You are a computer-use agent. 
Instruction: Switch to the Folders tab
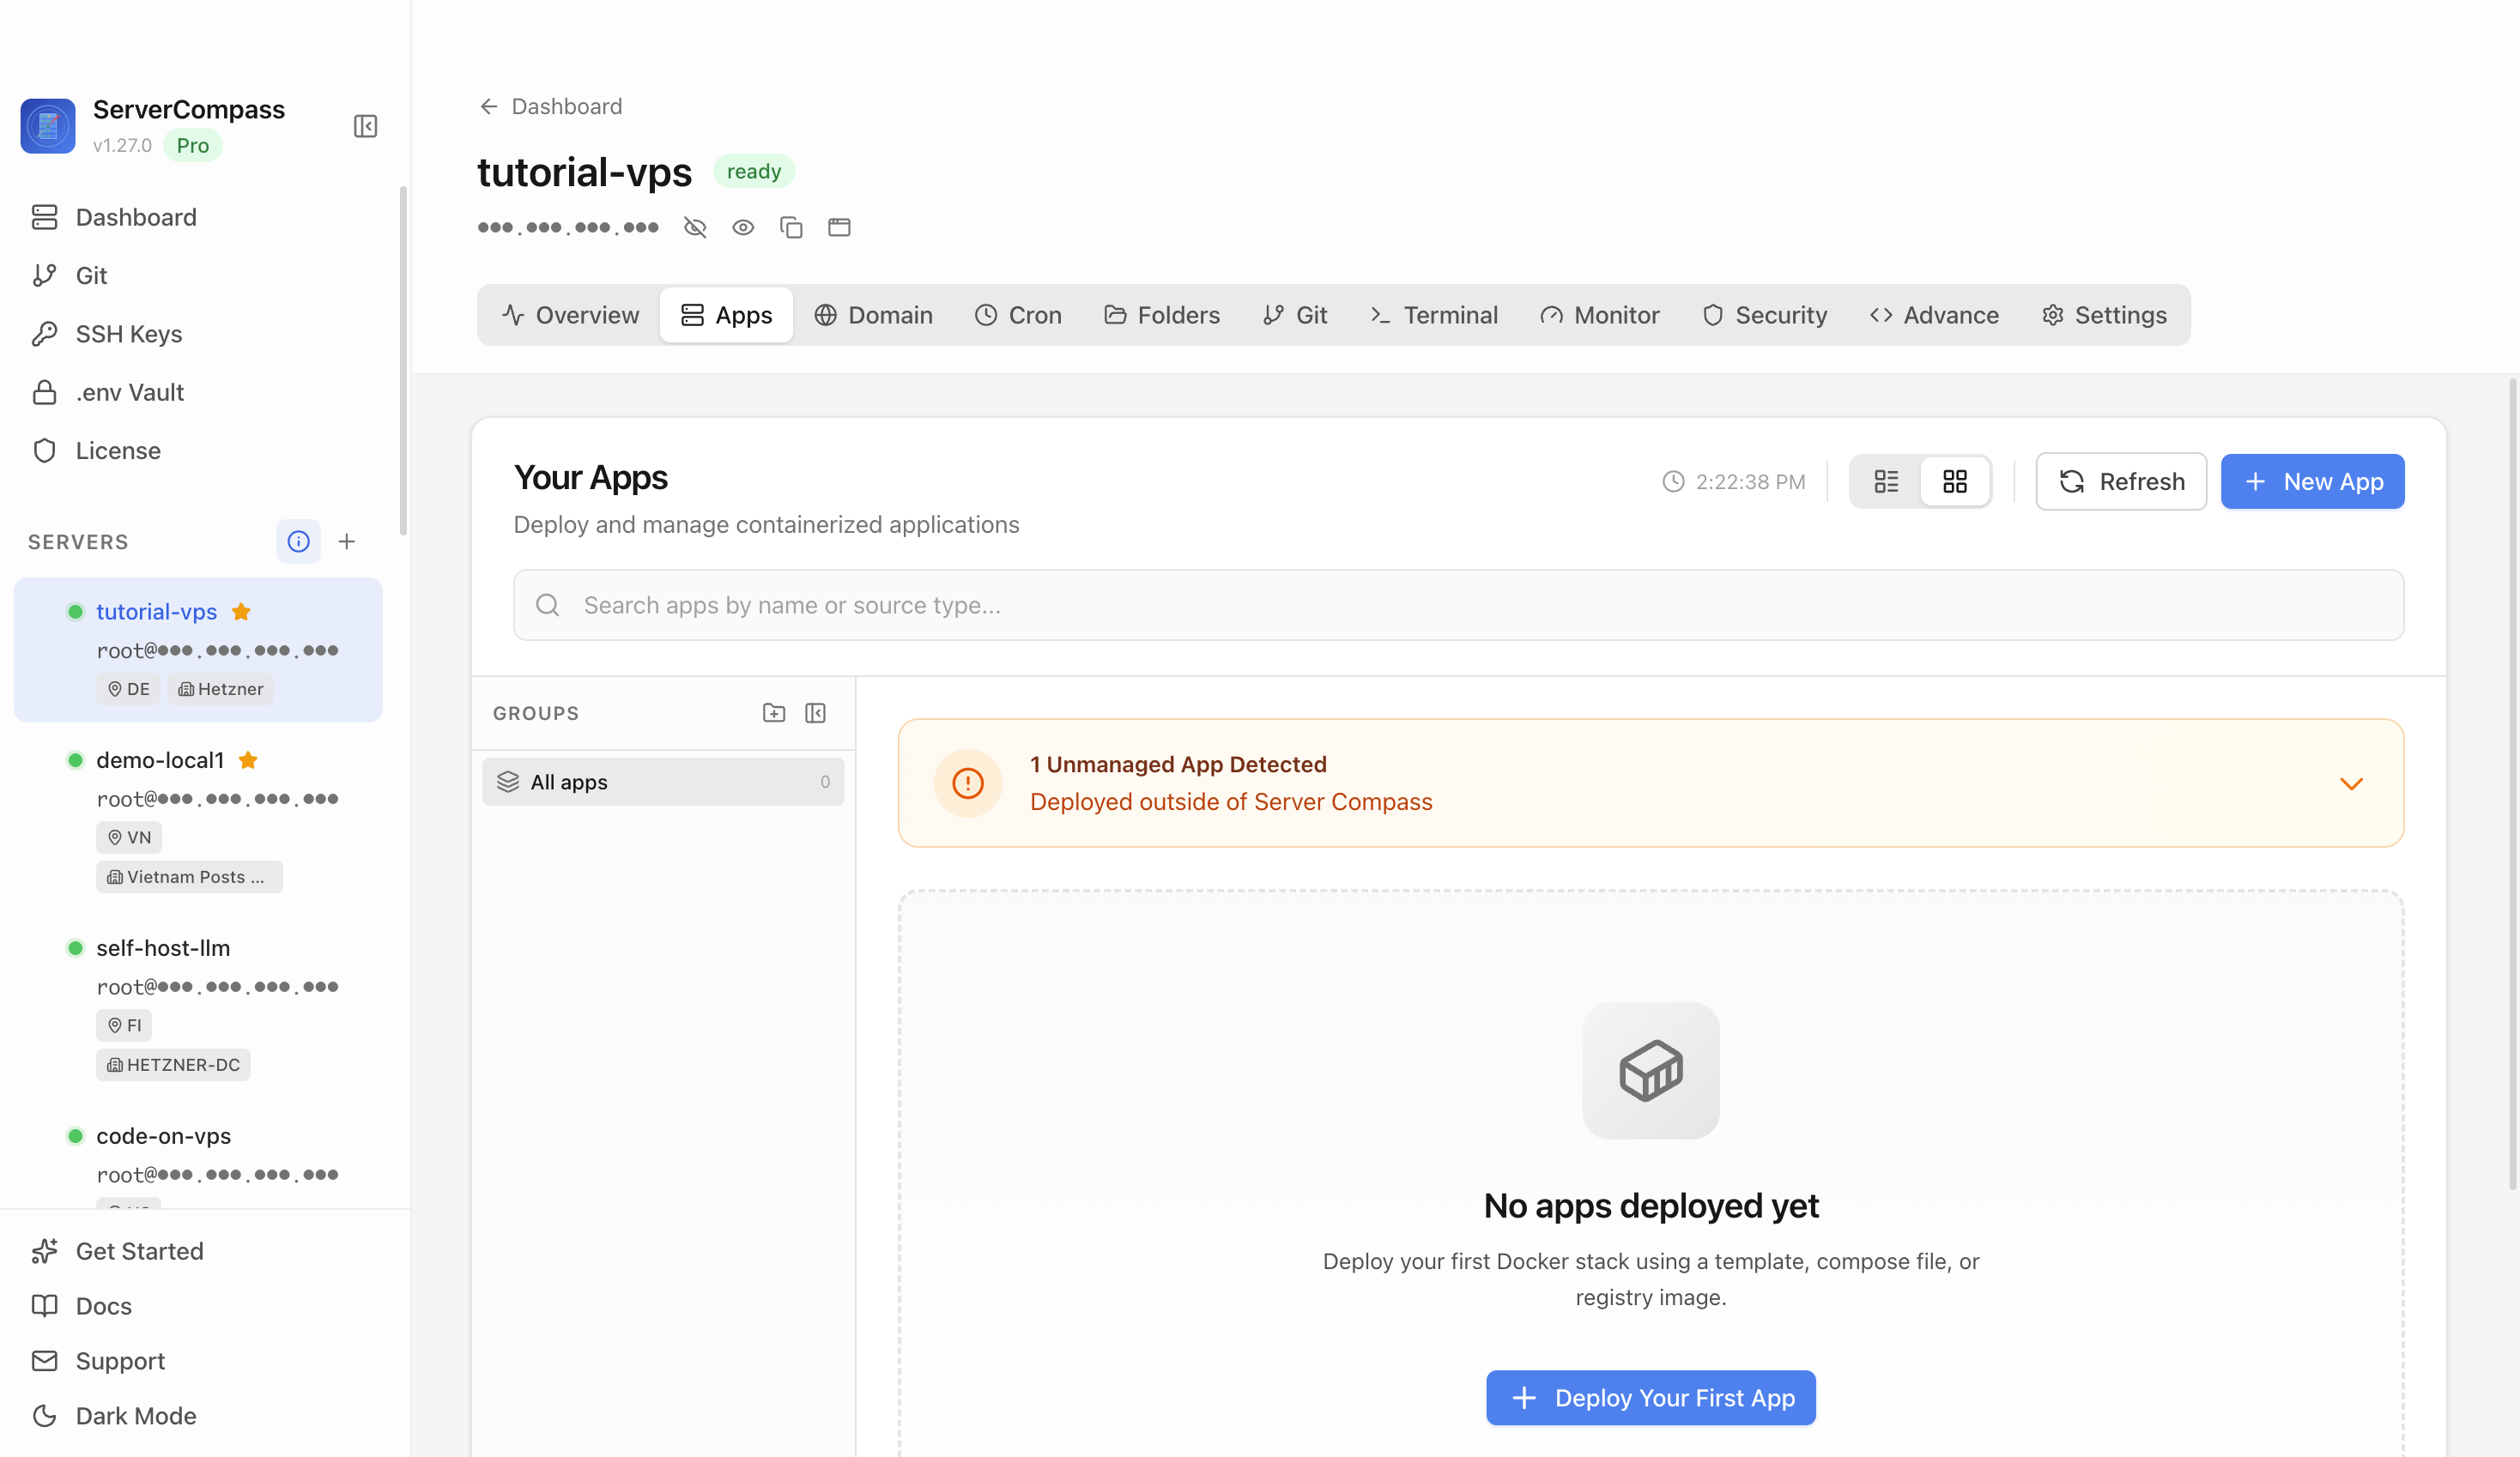pyautogui.click(x=1162, y=315)
